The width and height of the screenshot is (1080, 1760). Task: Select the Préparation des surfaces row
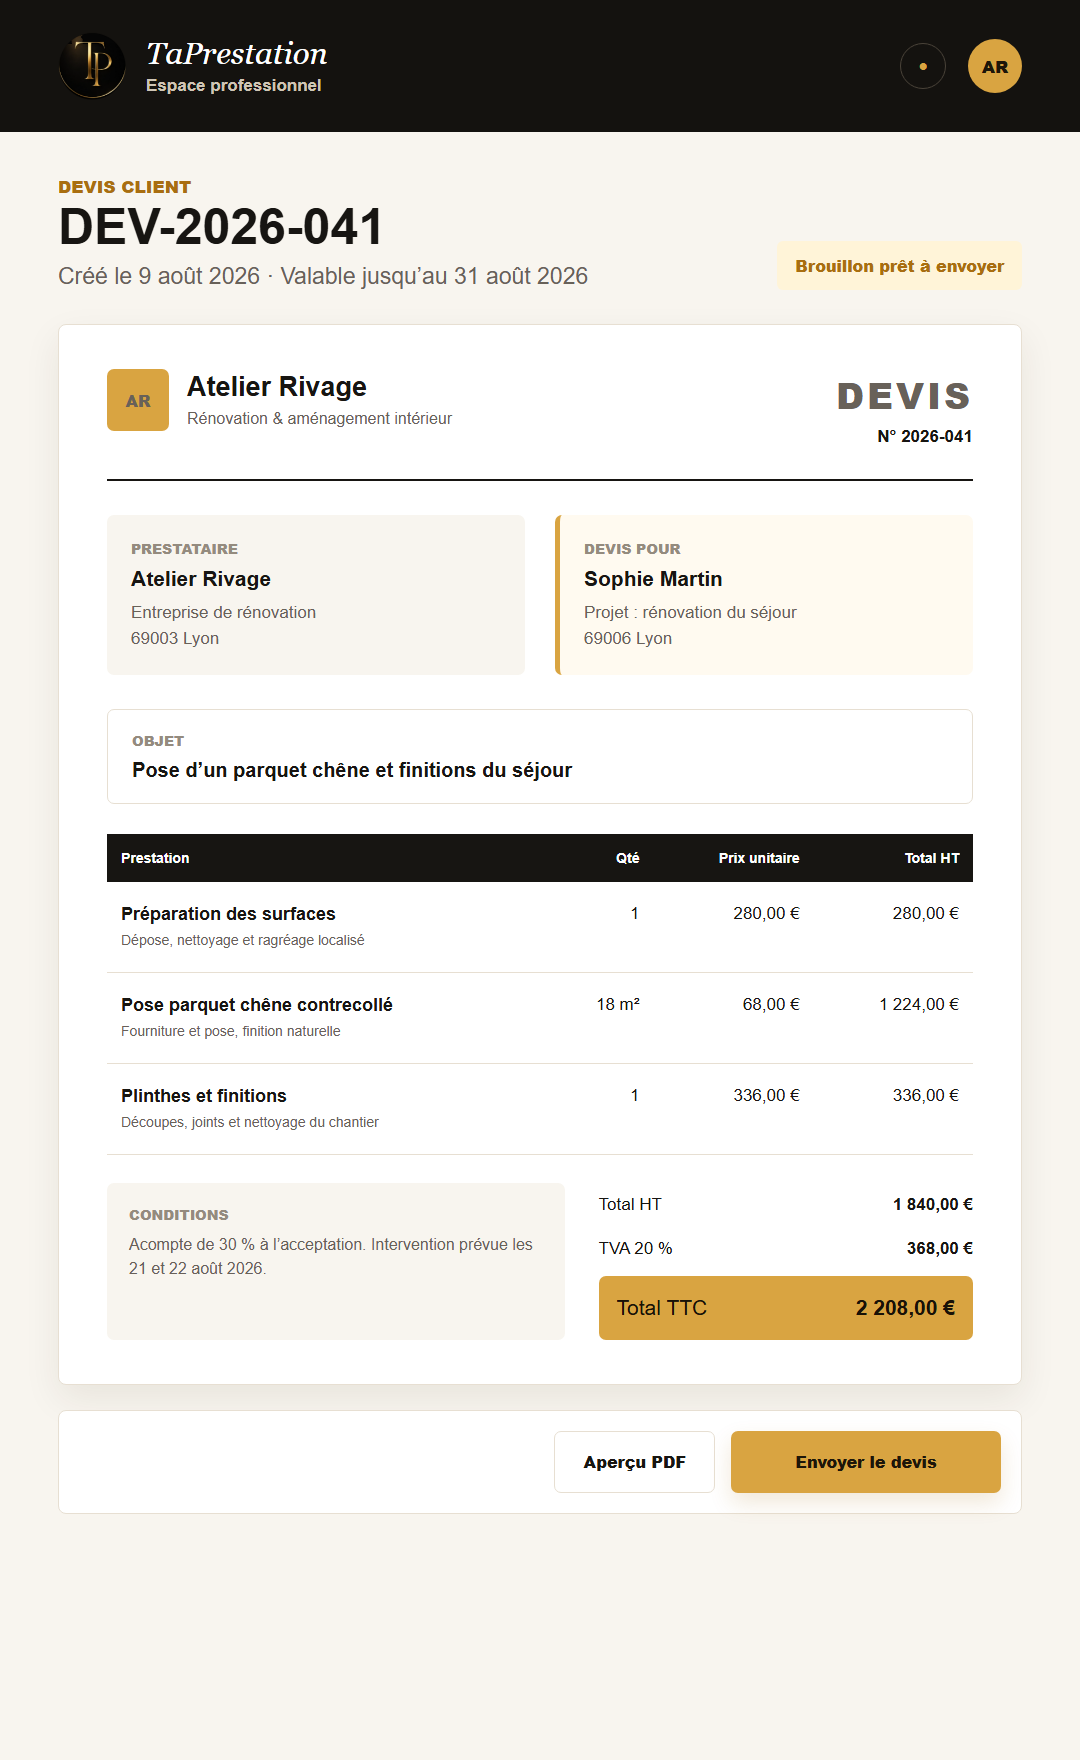point(540,927)
